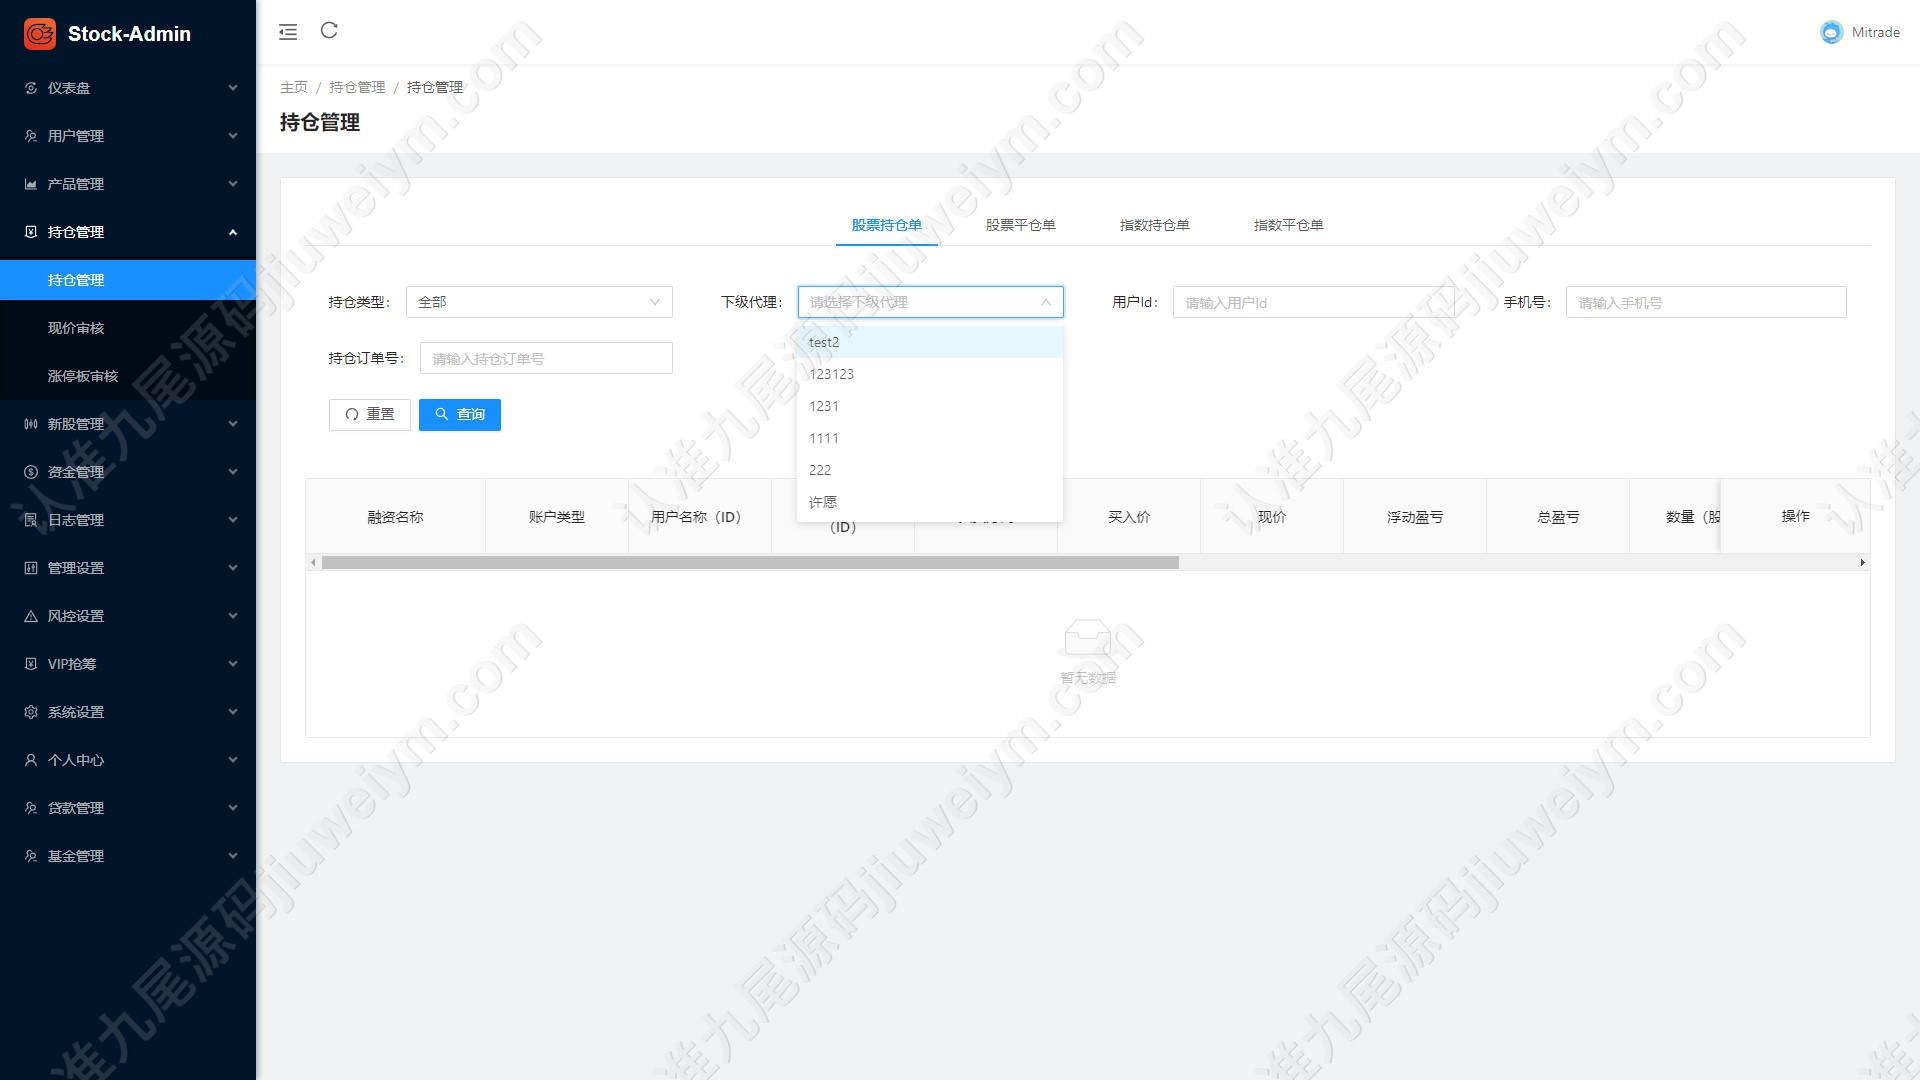Click the 账户类型 column header
The image size is (1920, 1080).
[557, 517]
